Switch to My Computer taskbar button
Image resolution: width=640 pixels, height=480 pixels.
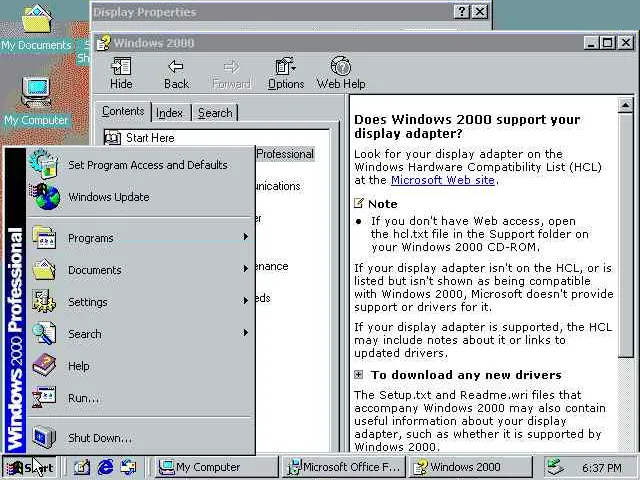click(216, 467)
